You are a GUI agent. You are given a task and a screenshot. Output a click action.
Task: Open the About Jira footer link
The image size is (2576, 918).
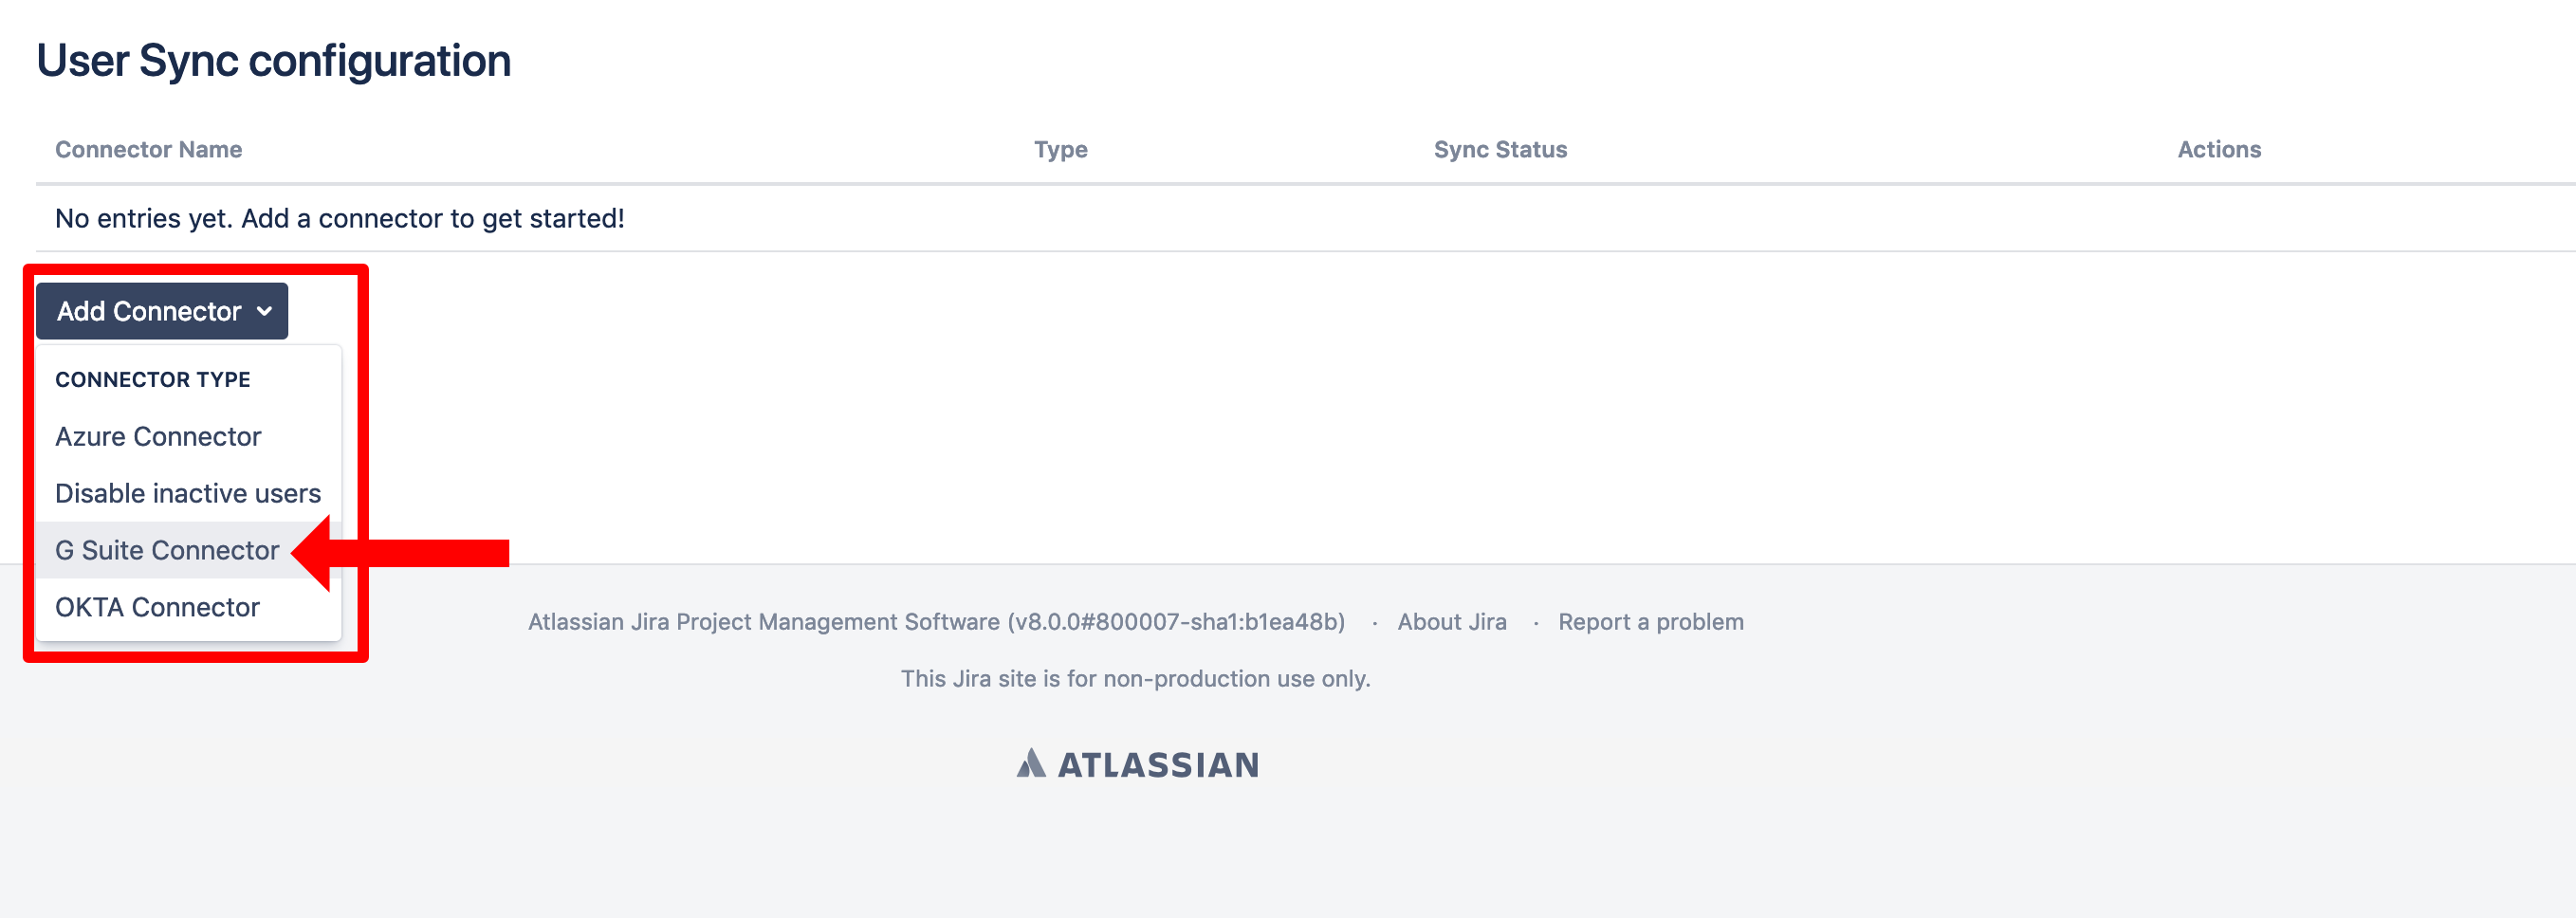point(1451,622)
